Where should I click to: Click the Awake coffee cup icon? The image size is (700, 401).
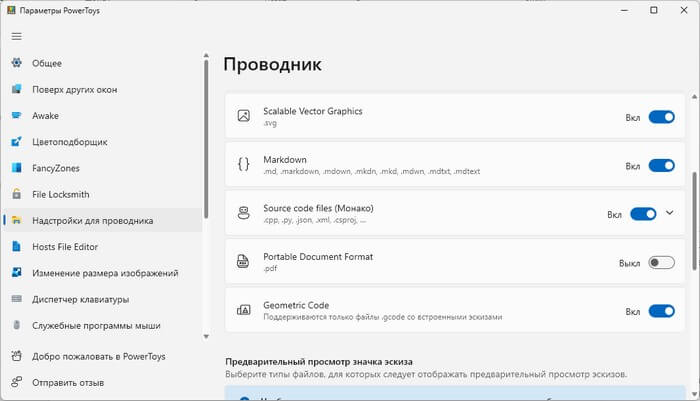[x=17, y=116]
